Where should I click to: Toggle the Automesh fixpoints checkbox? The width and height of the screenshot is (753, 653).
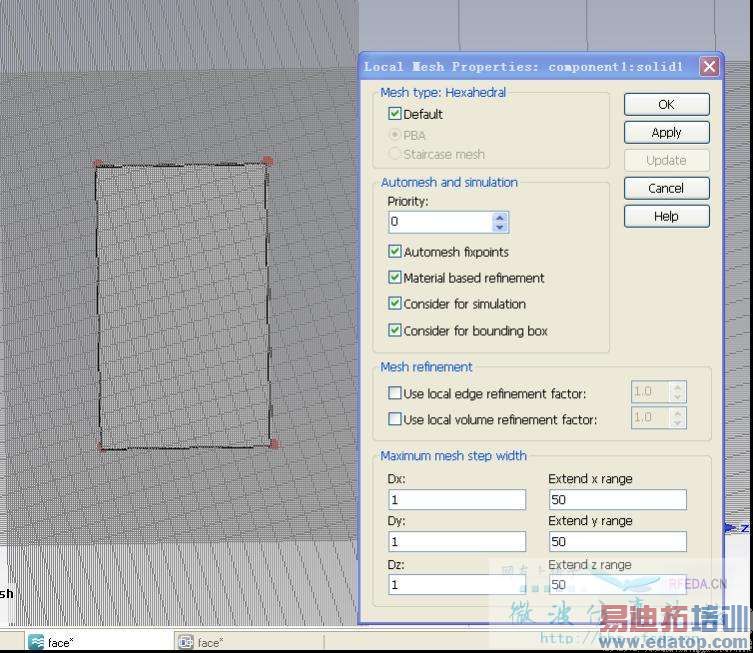394,252
